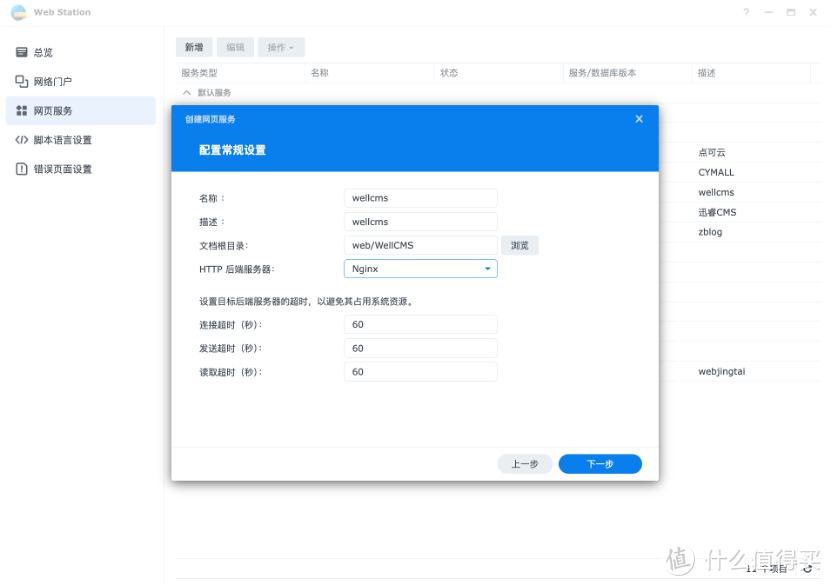Image resolution: width=832 pixels, height=586 pixels.
Task: Open the 操作 dropdown menu
Action: click(x=281, y=47)
